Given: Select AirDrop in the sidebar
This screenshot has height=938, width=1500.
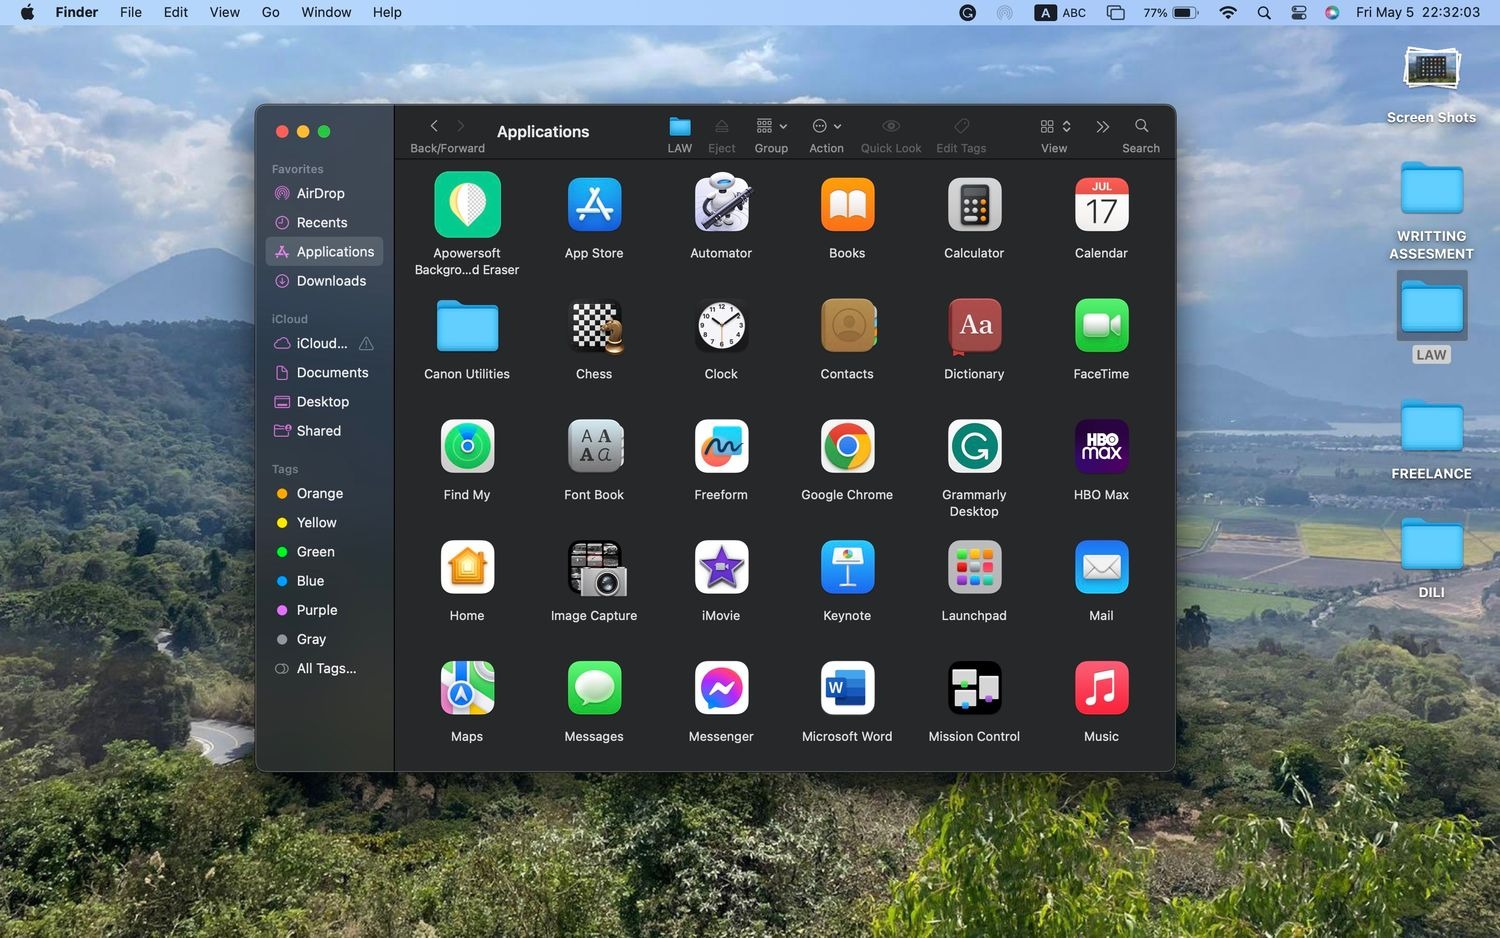Looking at the screenshot, I should click(x=324, y=194).
